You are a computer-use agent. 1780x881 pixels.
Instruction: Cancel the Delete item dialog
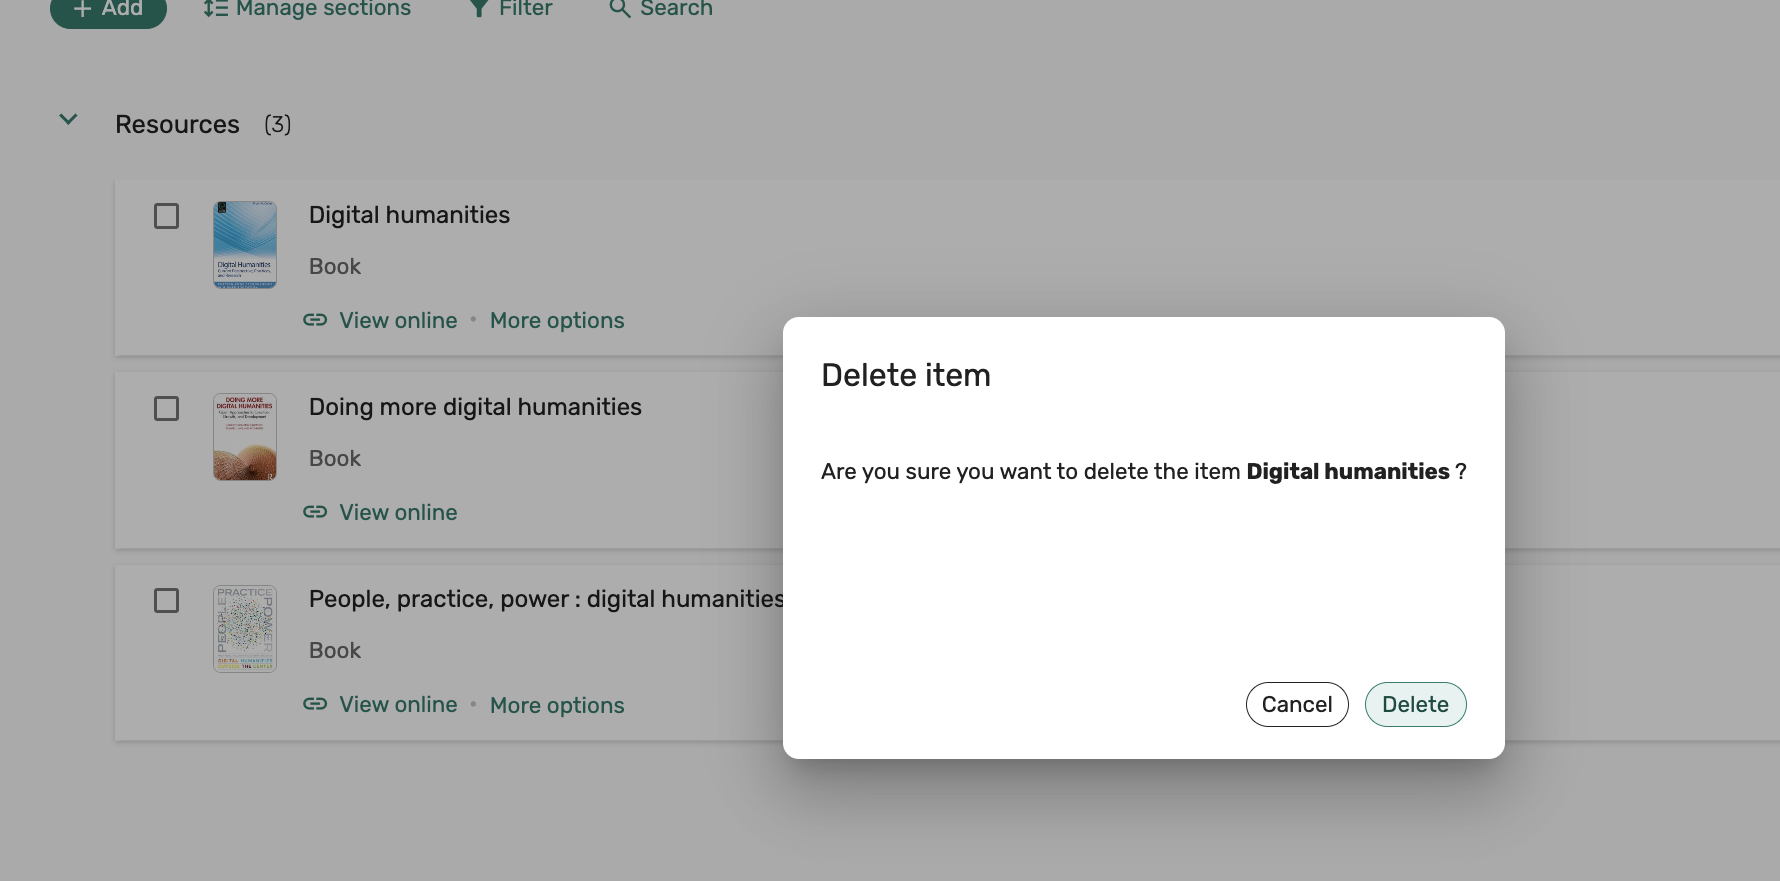click(x=1296, y=705)
